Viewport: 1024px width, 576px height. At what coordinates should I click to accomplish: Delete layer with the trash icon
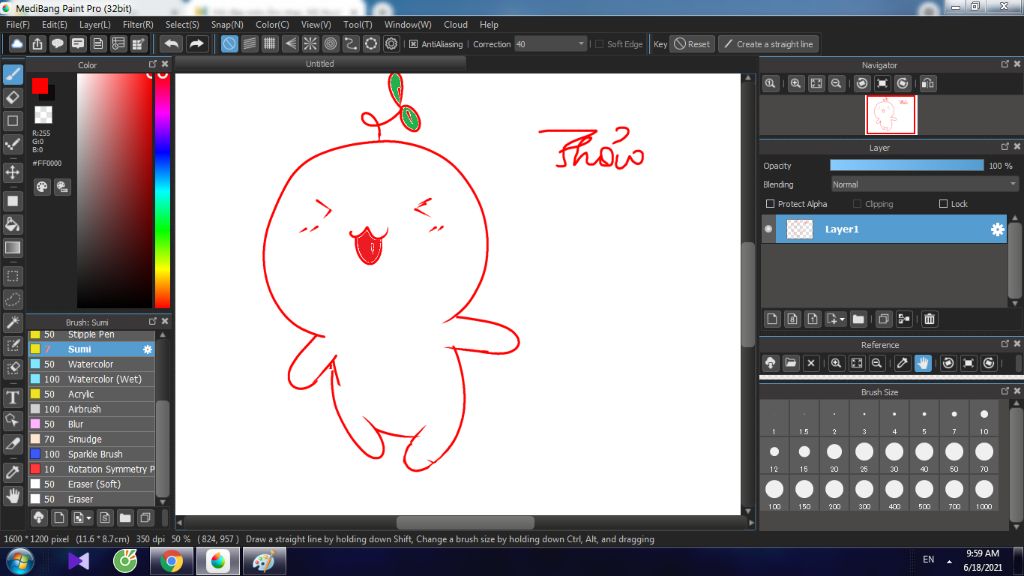(x=929, y=319)
